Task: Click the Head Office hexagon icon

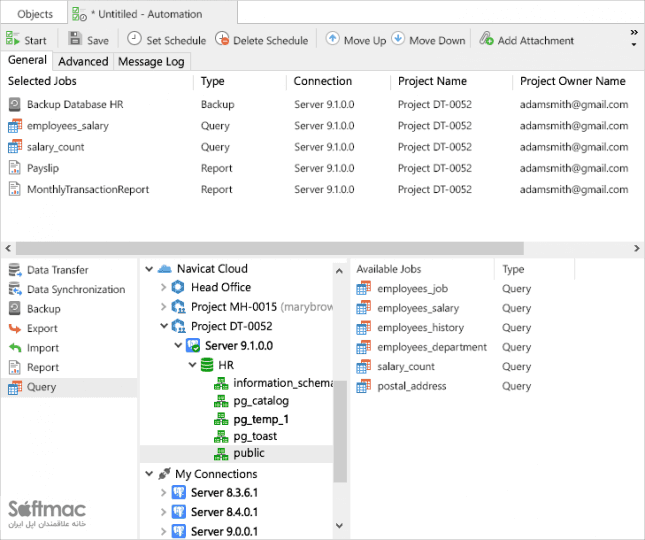Action: point(178,287)
